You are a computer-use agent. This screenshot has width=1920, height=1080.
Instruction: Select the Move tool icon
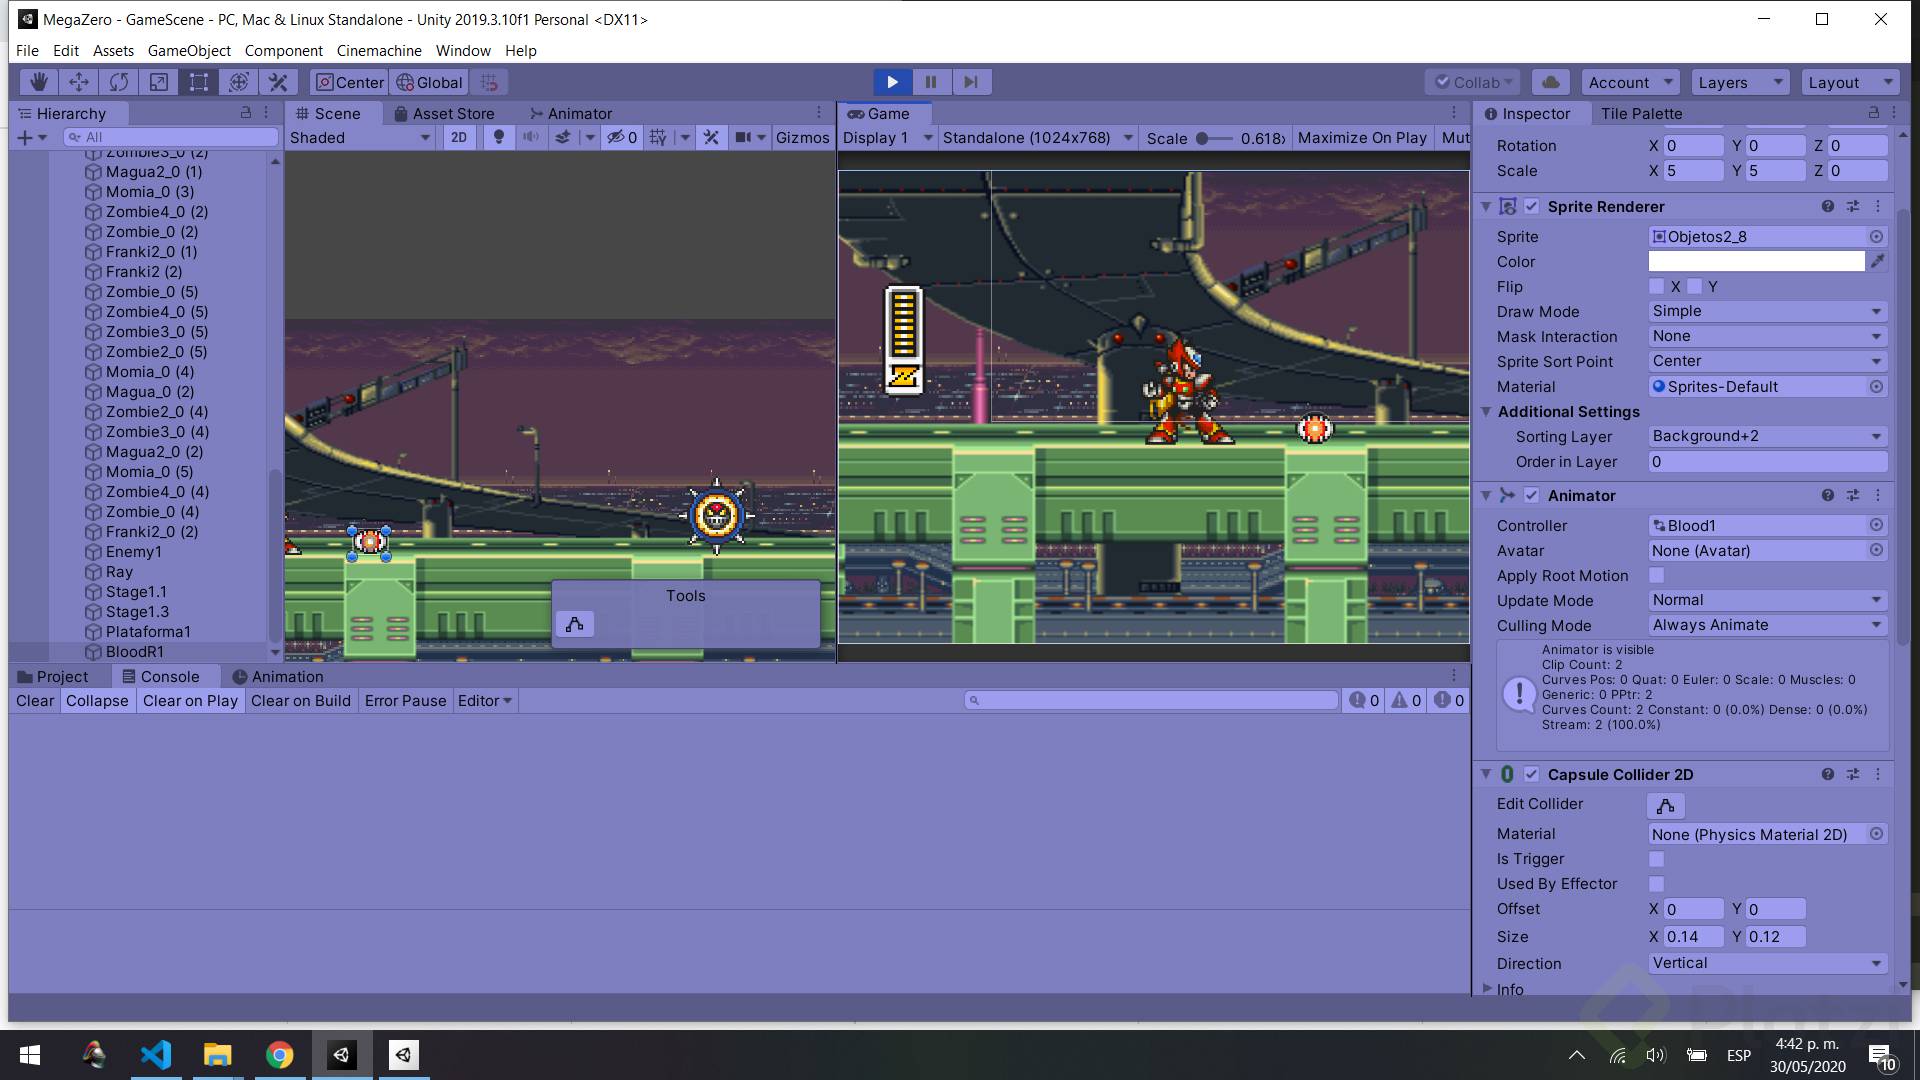[79, 82]
